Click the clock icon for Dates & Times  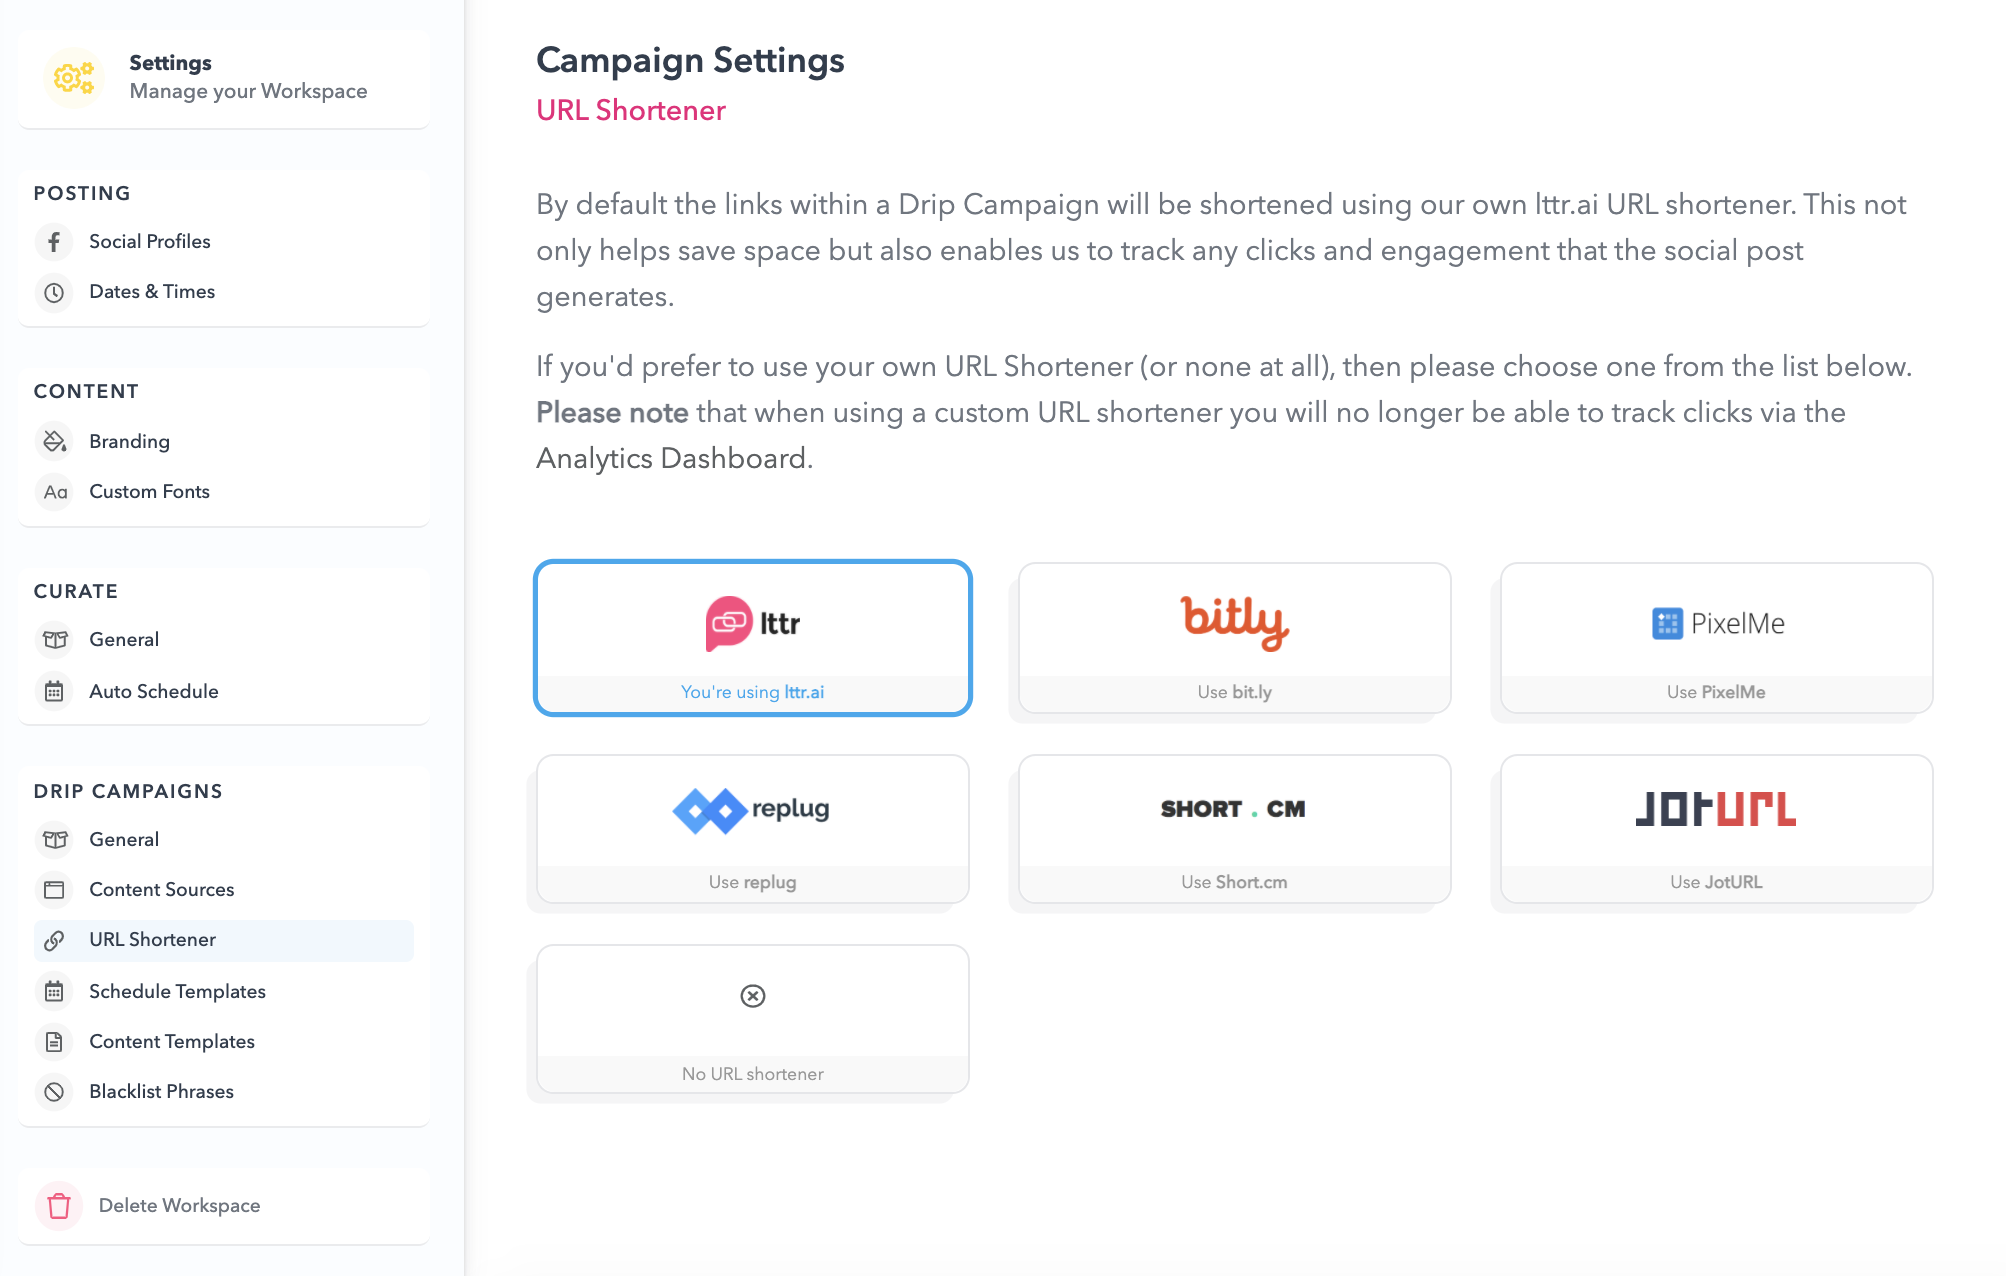[54, 292]
